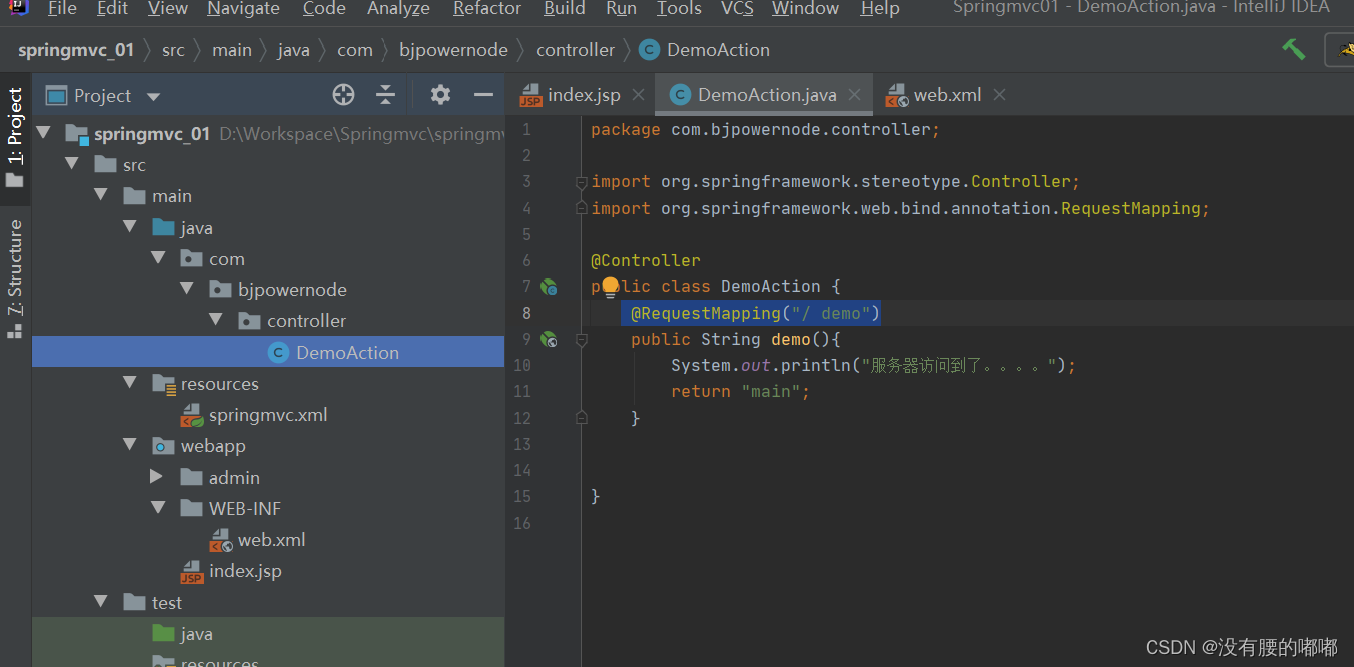This screenshot has height=667, width=1354.
Task: Open the Project view dropdown
Action: click(153, 96)
